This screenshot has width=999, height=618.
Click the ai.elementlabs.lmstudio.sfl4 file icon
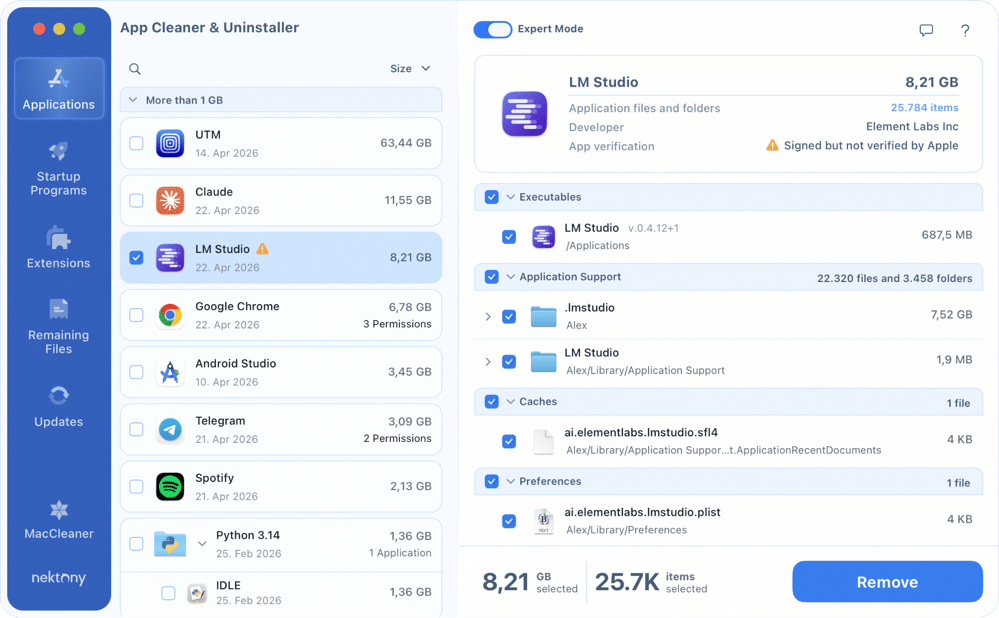point(543,441)
